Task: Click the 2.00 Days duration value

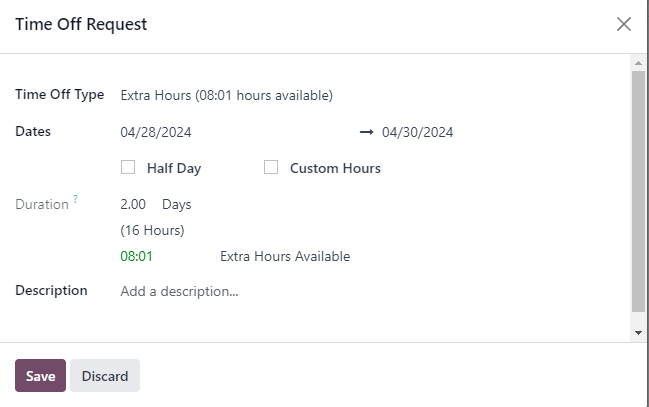Action: pyautogui.click(x=156, y=204)
